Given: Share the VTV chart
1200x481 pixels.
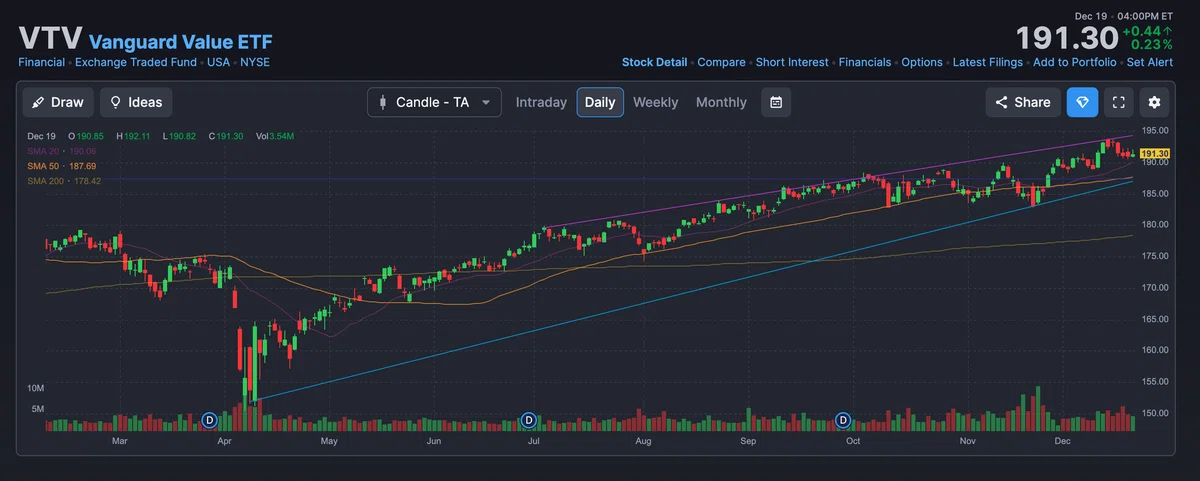Looking at the screenshot, I should 1022,102.
